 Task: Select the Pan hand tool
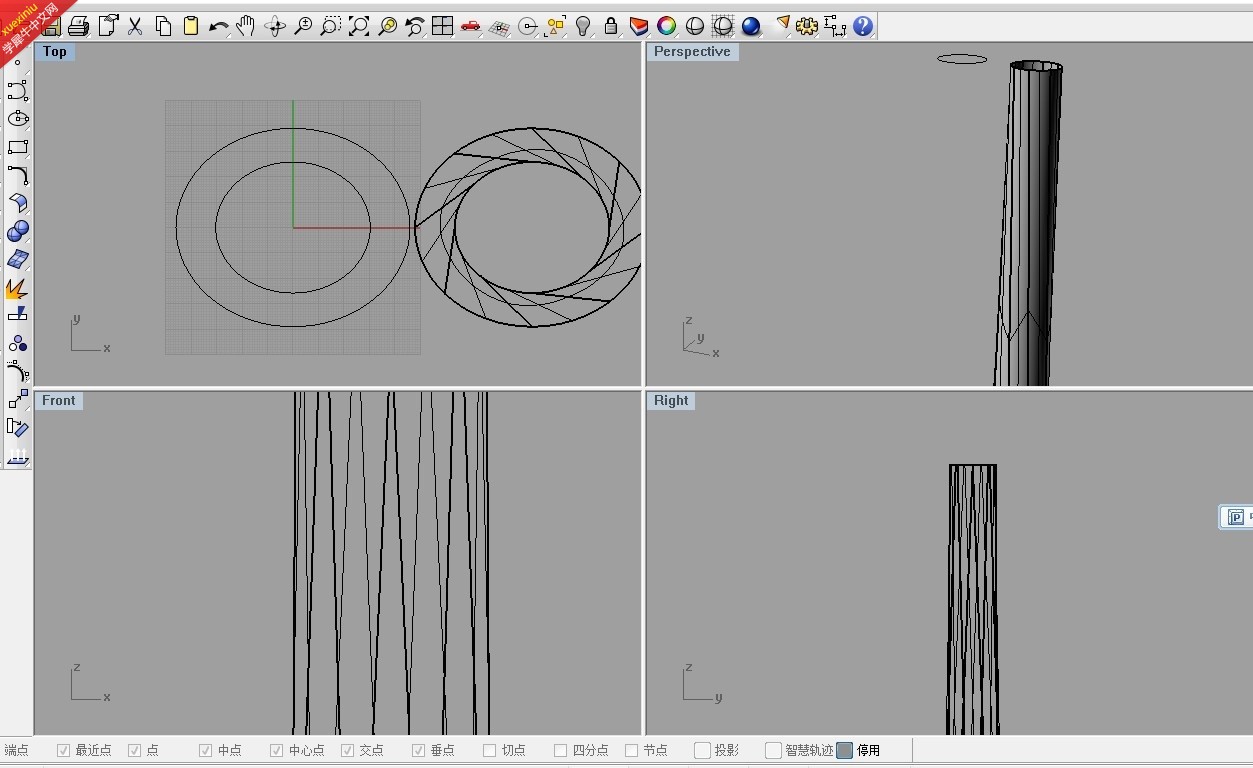click(246, 27)
